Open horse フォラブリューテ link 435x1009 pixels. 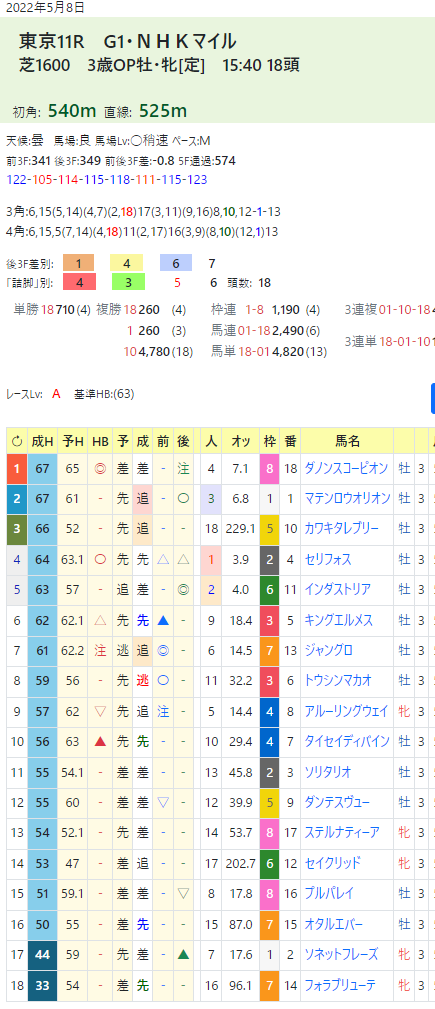click(342, 985)
